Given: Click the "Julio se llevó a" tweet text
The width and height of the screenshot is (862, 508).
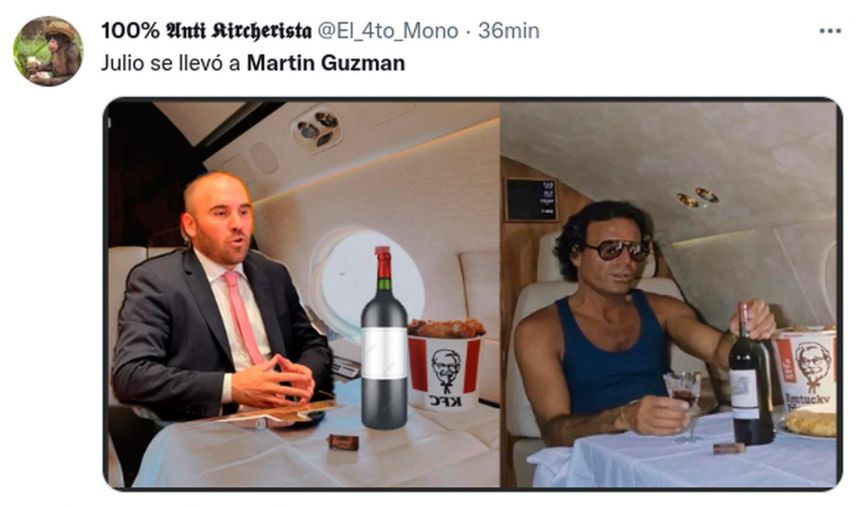Looking at the screenshot, I should click(171, 63).
